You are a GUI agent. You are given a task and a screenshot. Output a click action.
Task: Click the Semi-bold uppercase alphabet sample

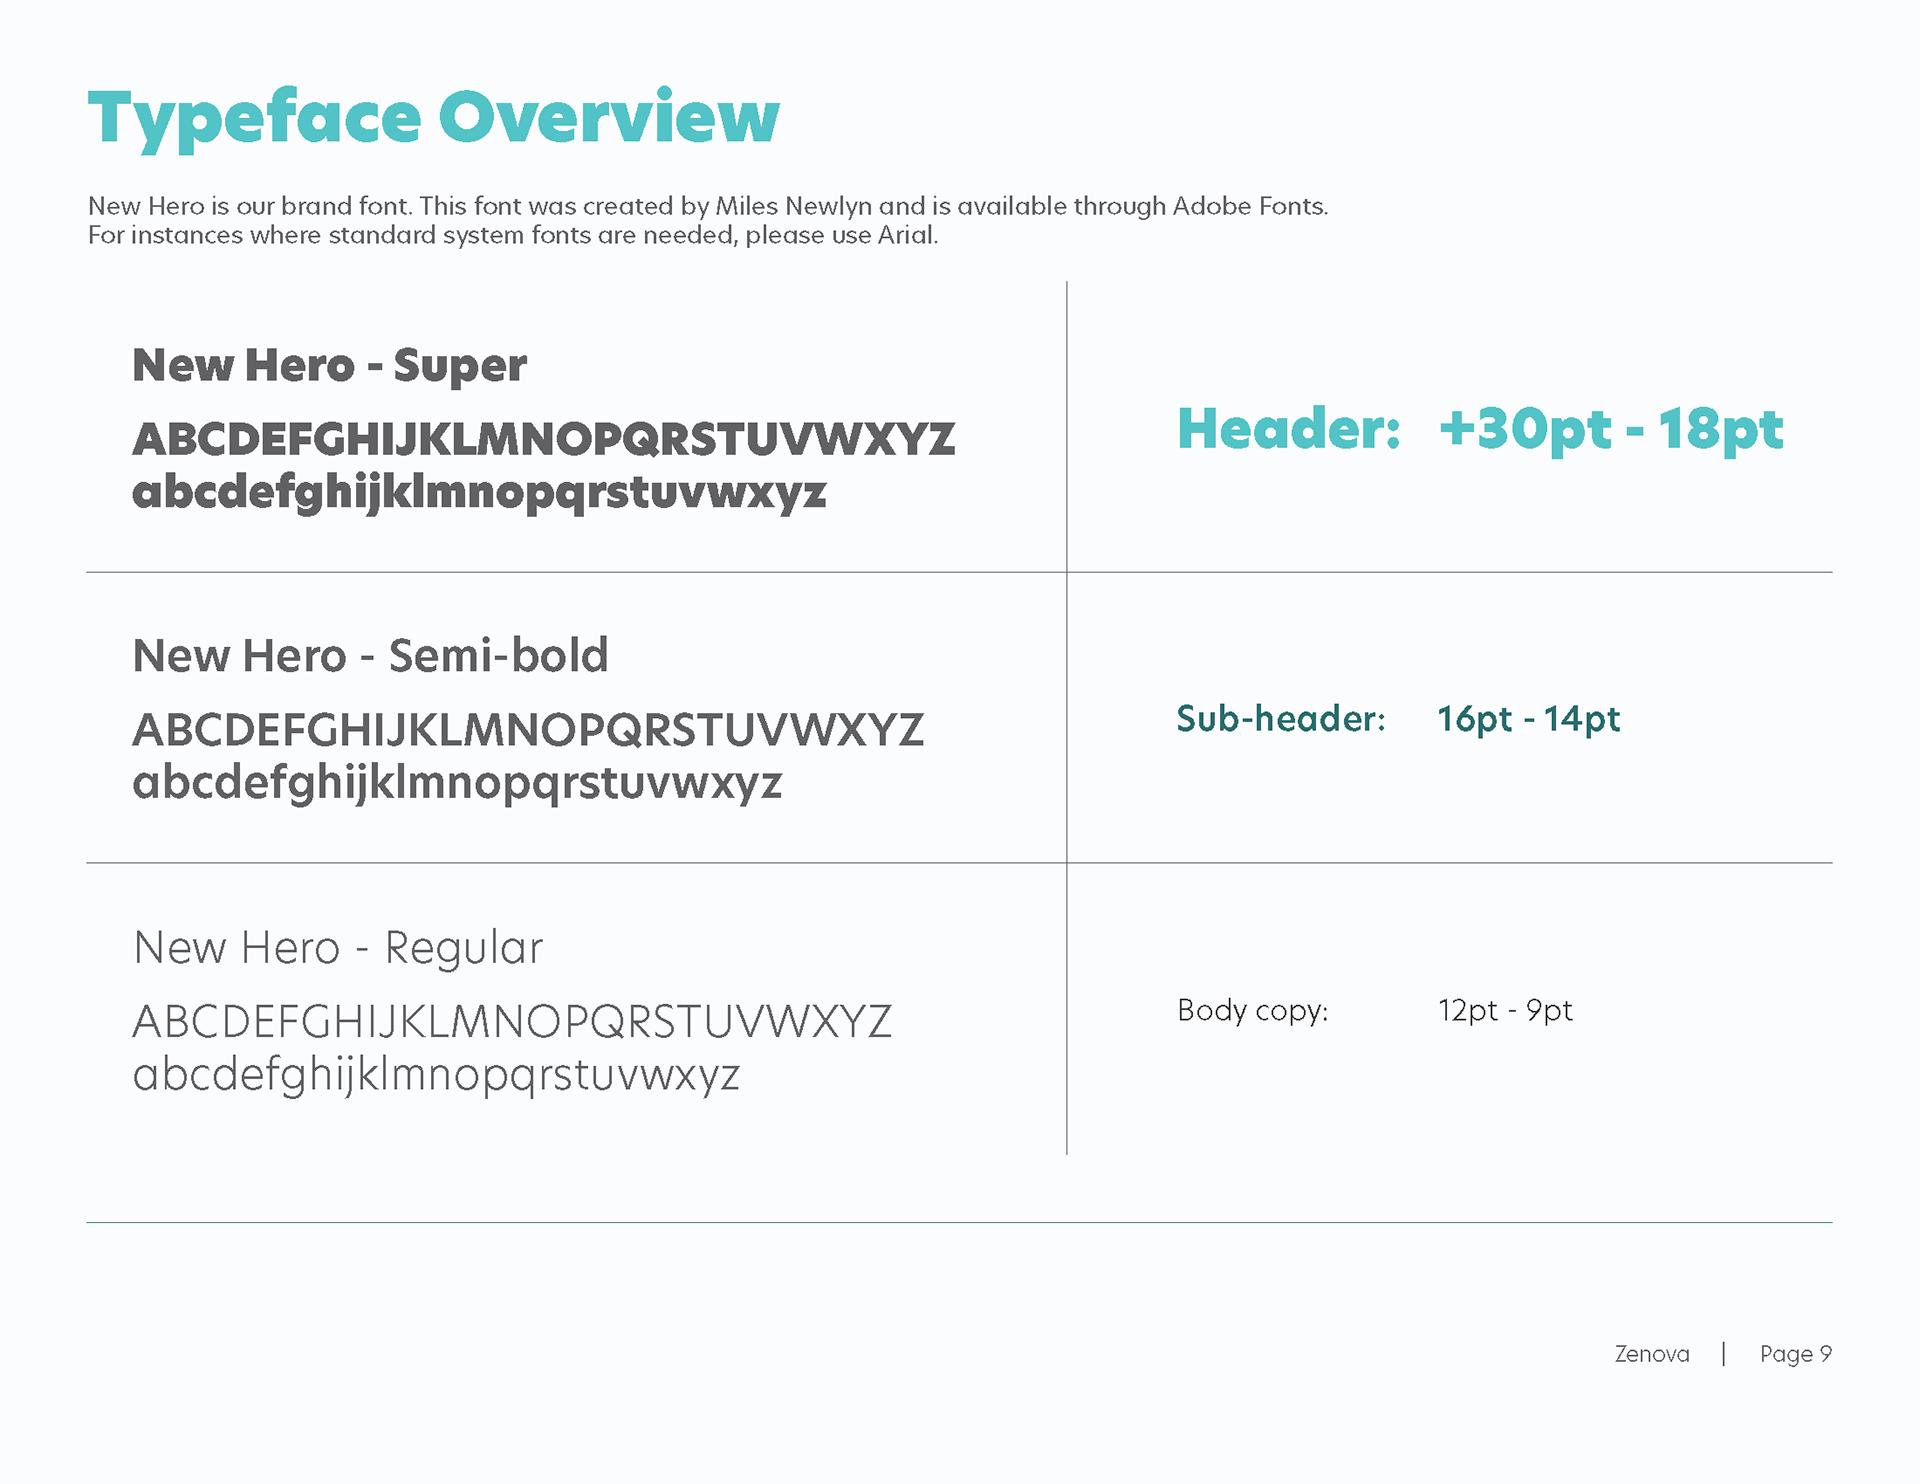(528, 730)
